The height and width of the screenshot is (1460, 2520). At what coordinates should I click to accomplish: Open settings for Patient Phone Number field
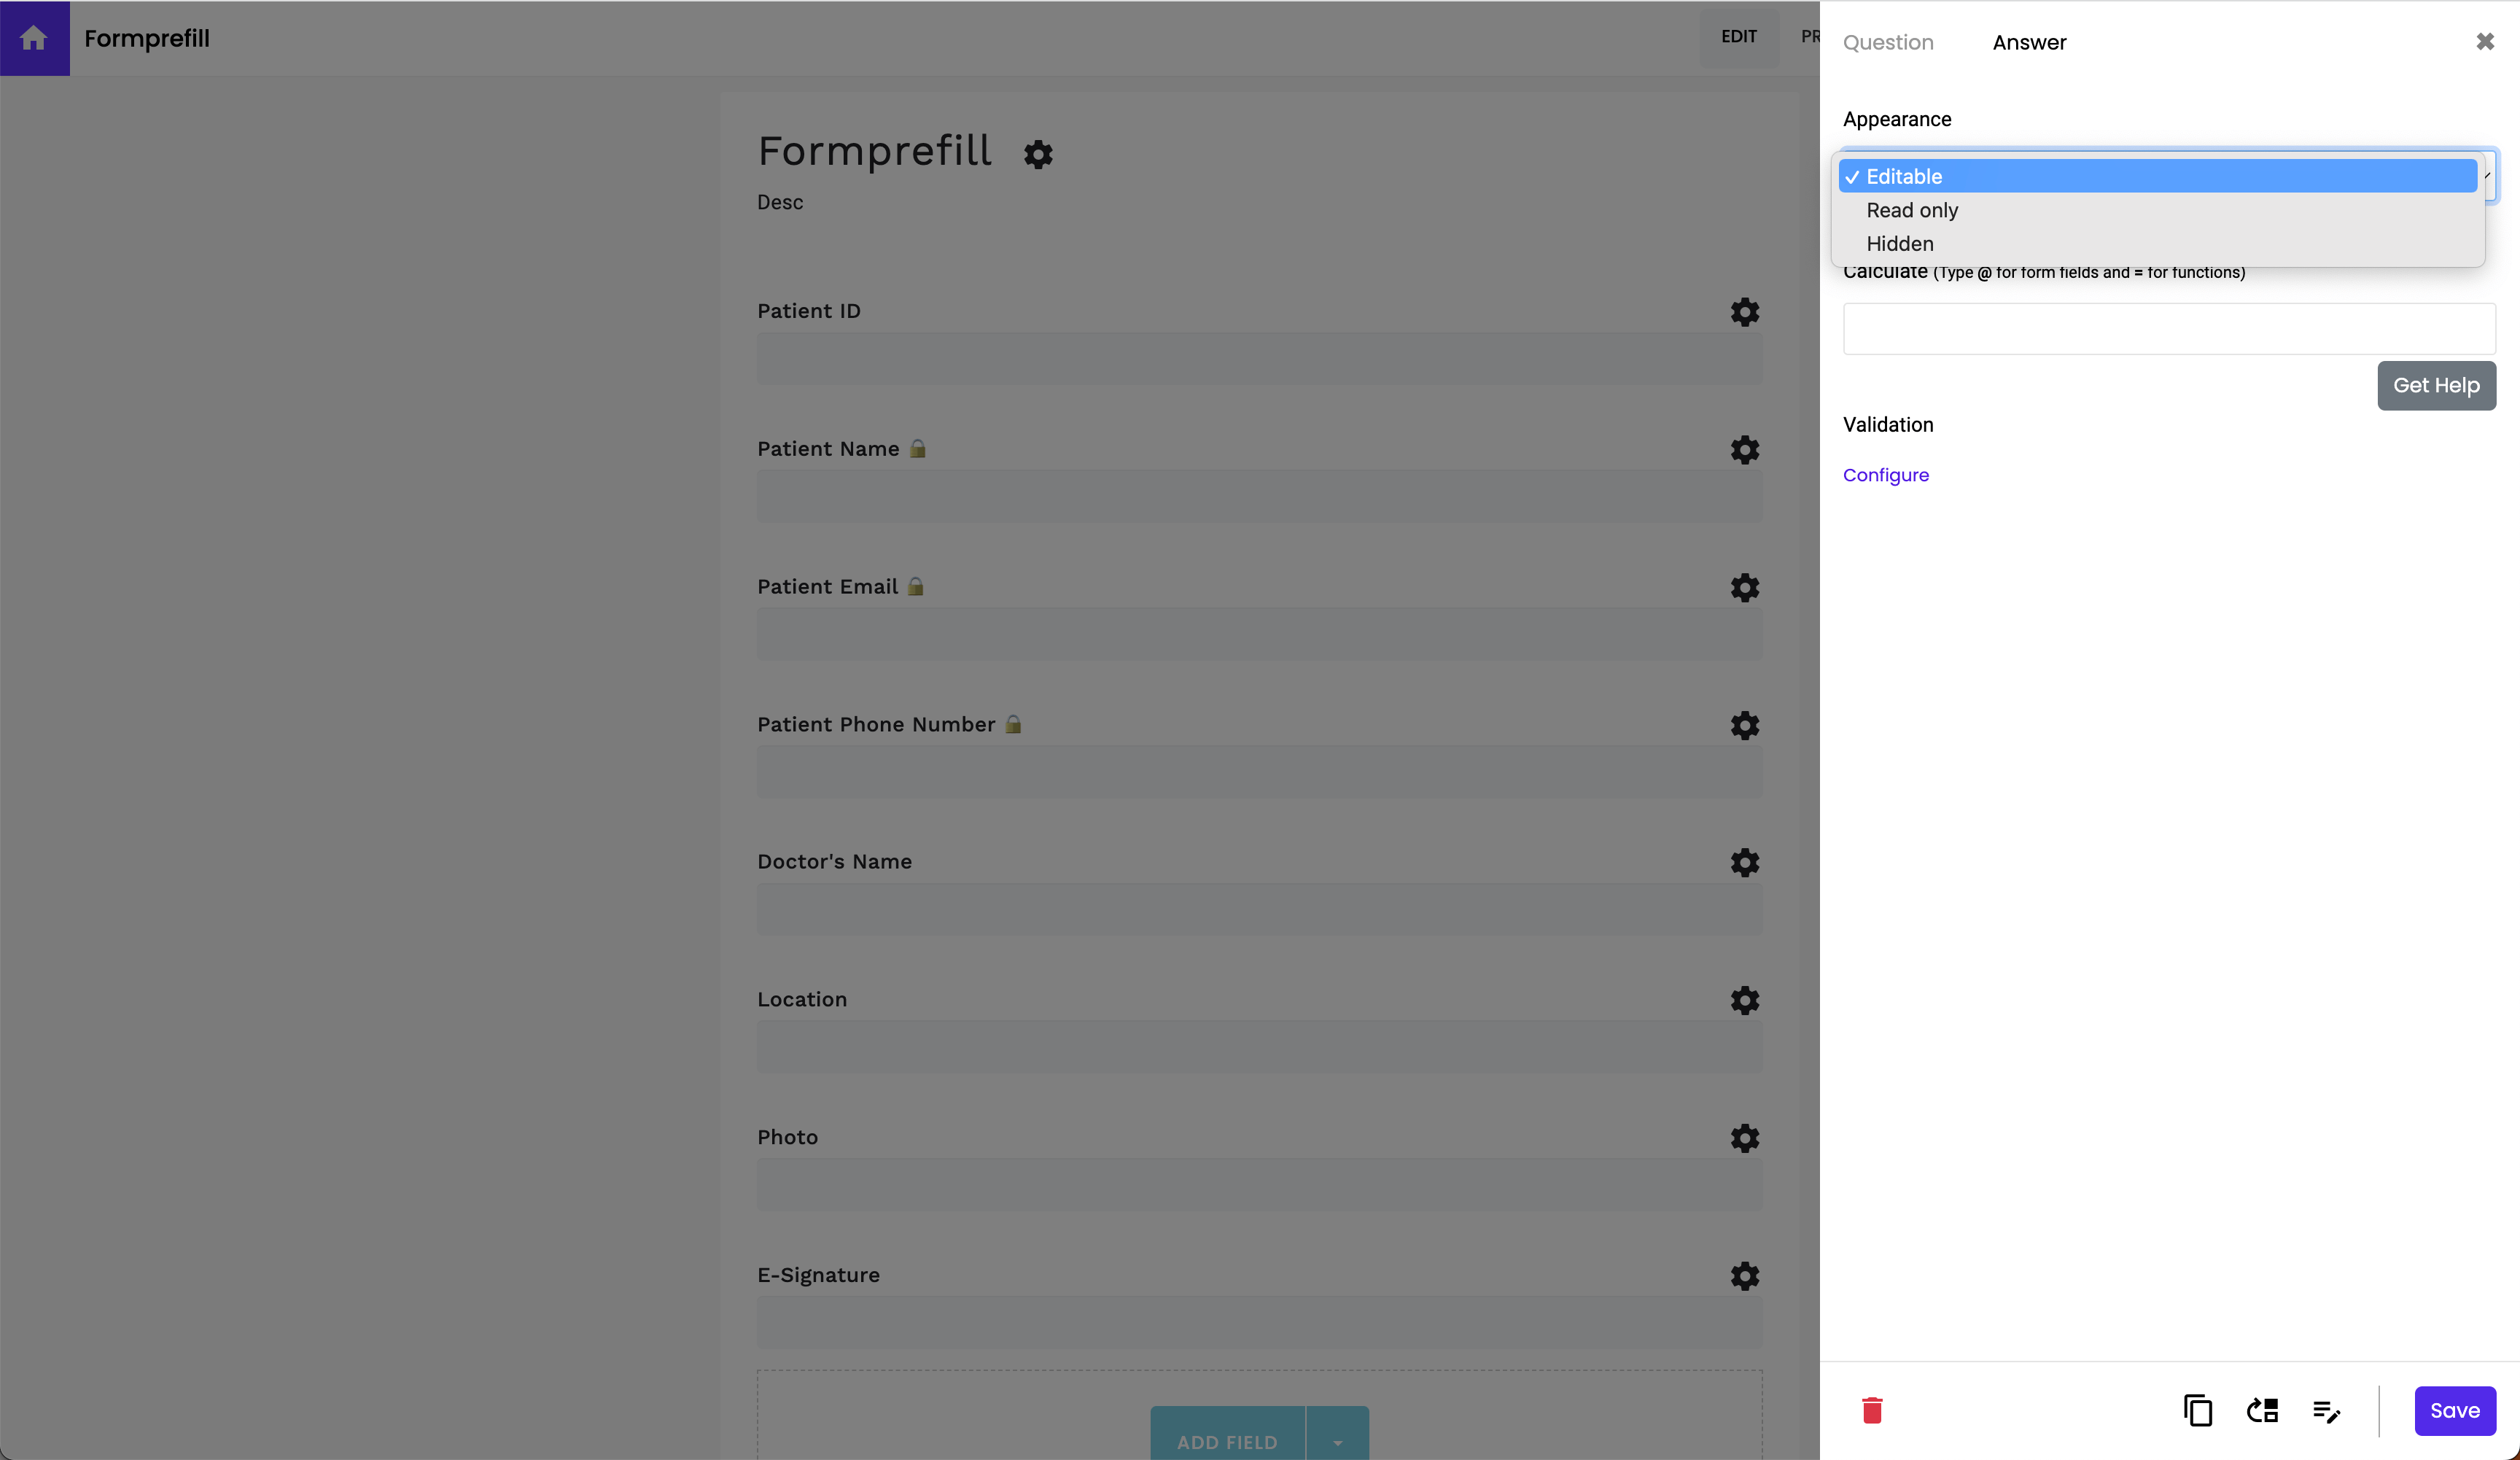(x=1744, y=726)
